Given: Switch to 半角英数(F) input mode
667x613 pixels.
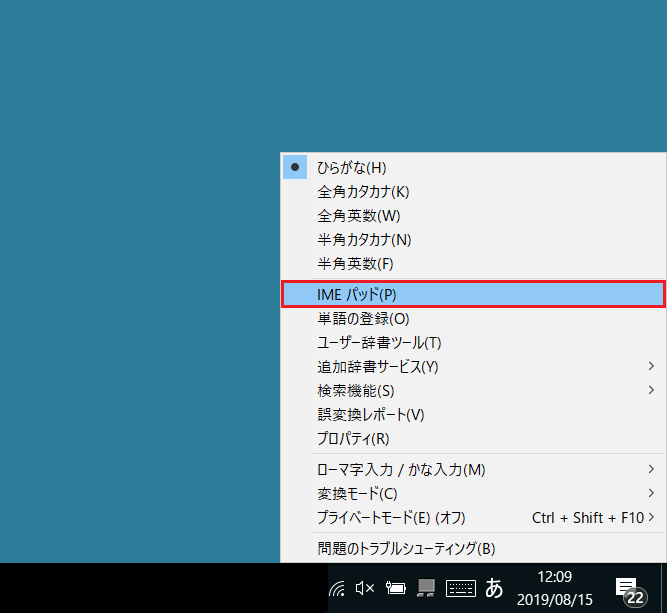Looking at the screenshot, I should pyautogui.click(x=473, y=264).
